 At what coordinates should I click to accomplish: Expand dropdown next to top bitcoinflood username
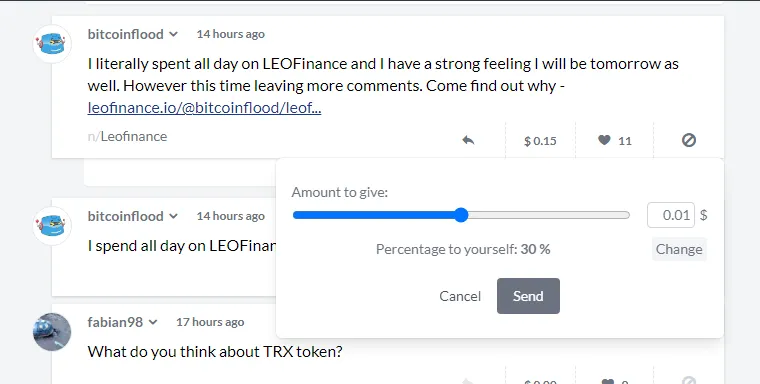(x=174, y=34)
